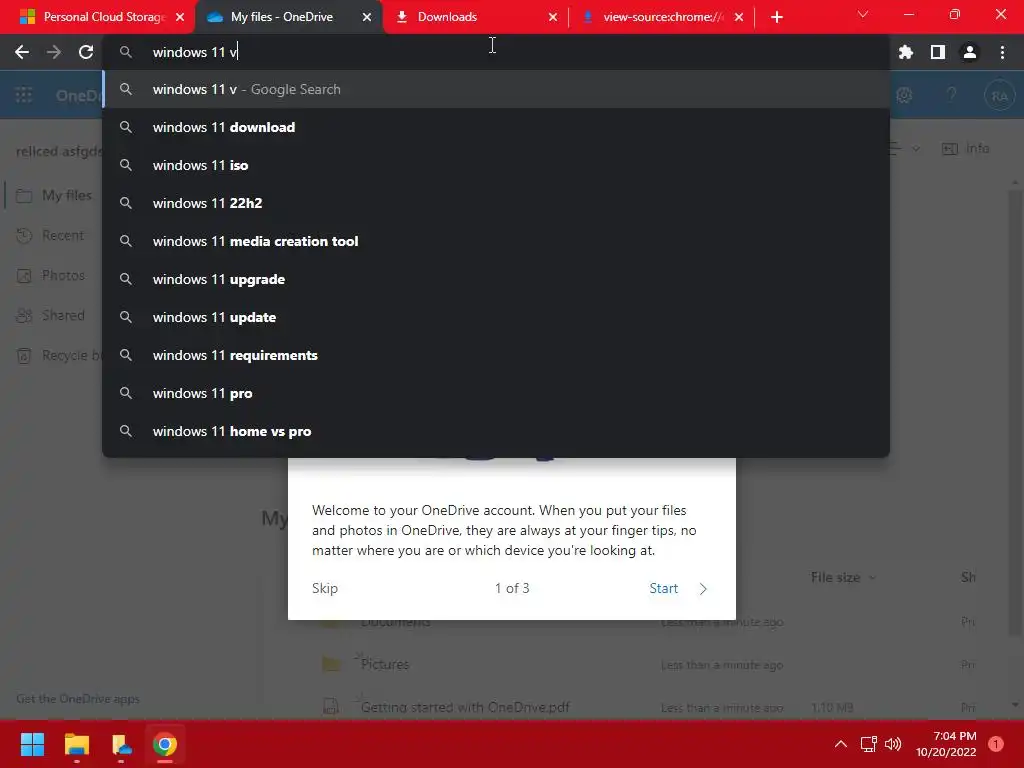This screenshot has width=1024, height=768.
Task: Select 'windows 11 v - Google Search' suggestion
Action: point(496,89)
